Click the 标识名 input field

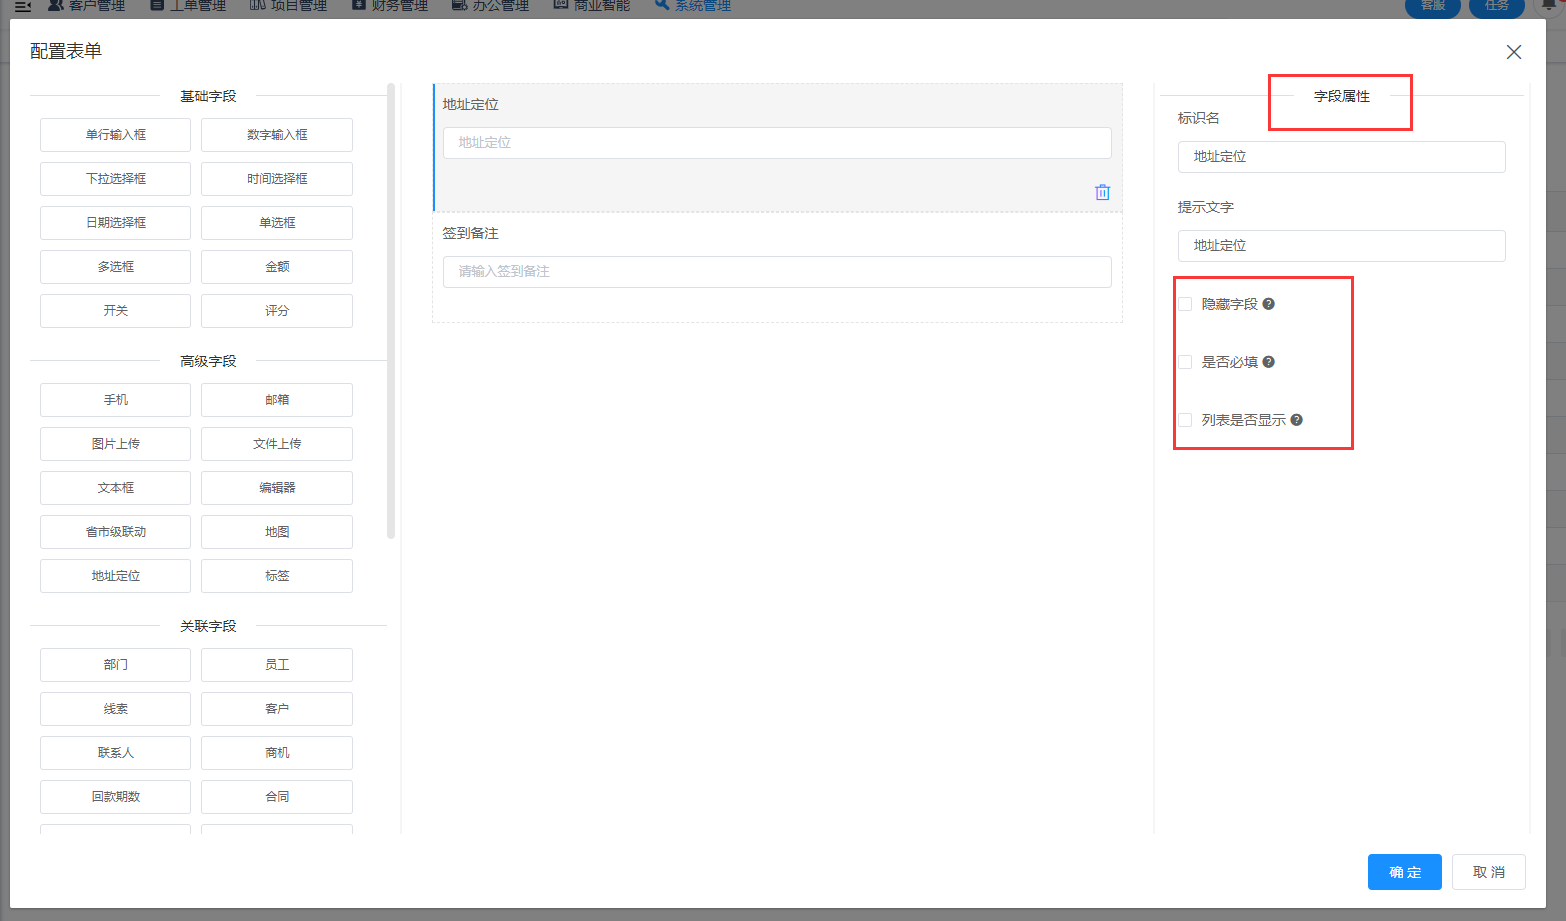click(x=1341, y=157)
